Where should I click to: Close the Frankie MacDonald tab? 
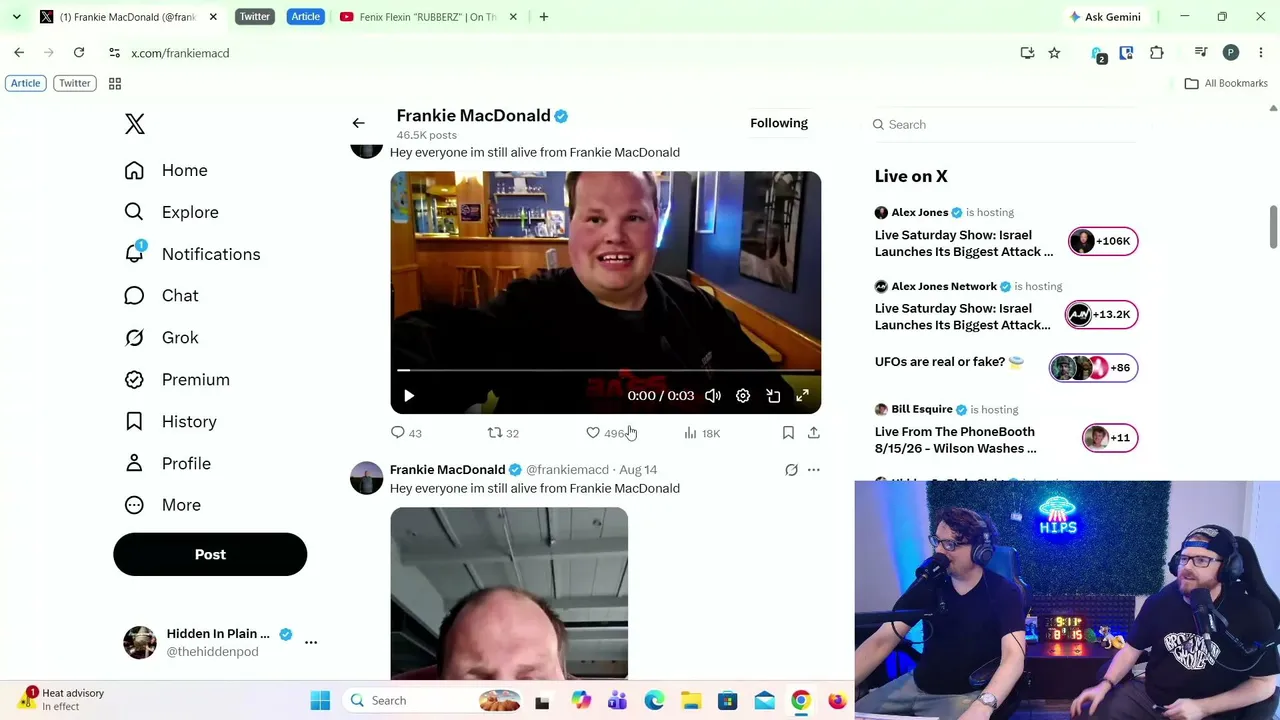(213, 17)
